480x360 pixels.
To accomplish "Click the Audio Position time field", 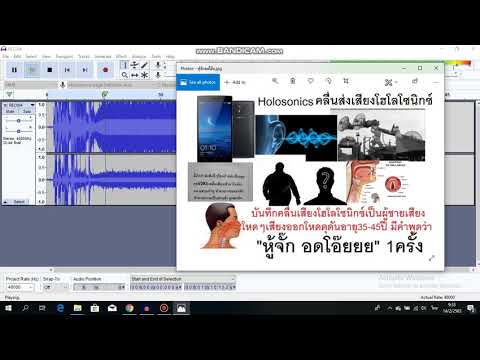I will pos(99,287).
